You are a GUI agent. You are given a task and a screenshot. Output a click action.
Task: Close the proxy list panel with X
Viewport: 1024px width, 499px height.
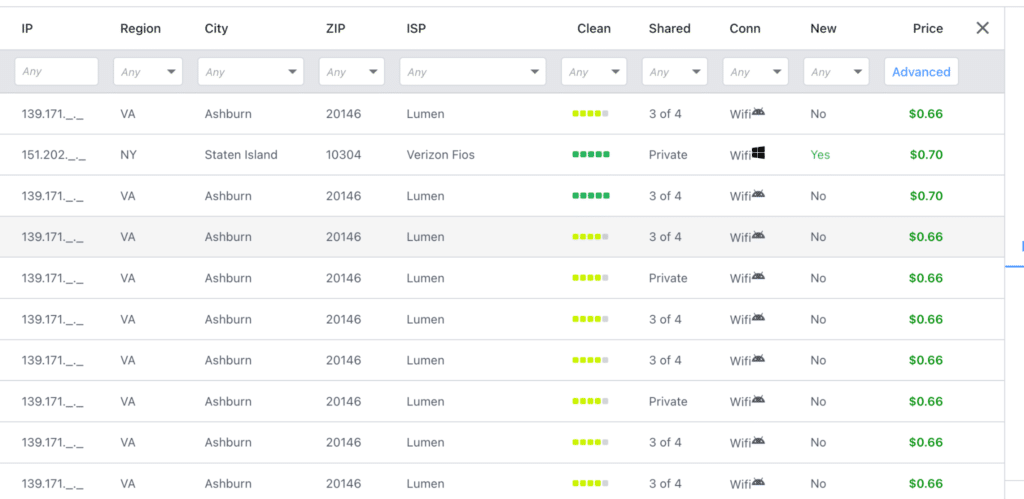(x=982, y=28)
